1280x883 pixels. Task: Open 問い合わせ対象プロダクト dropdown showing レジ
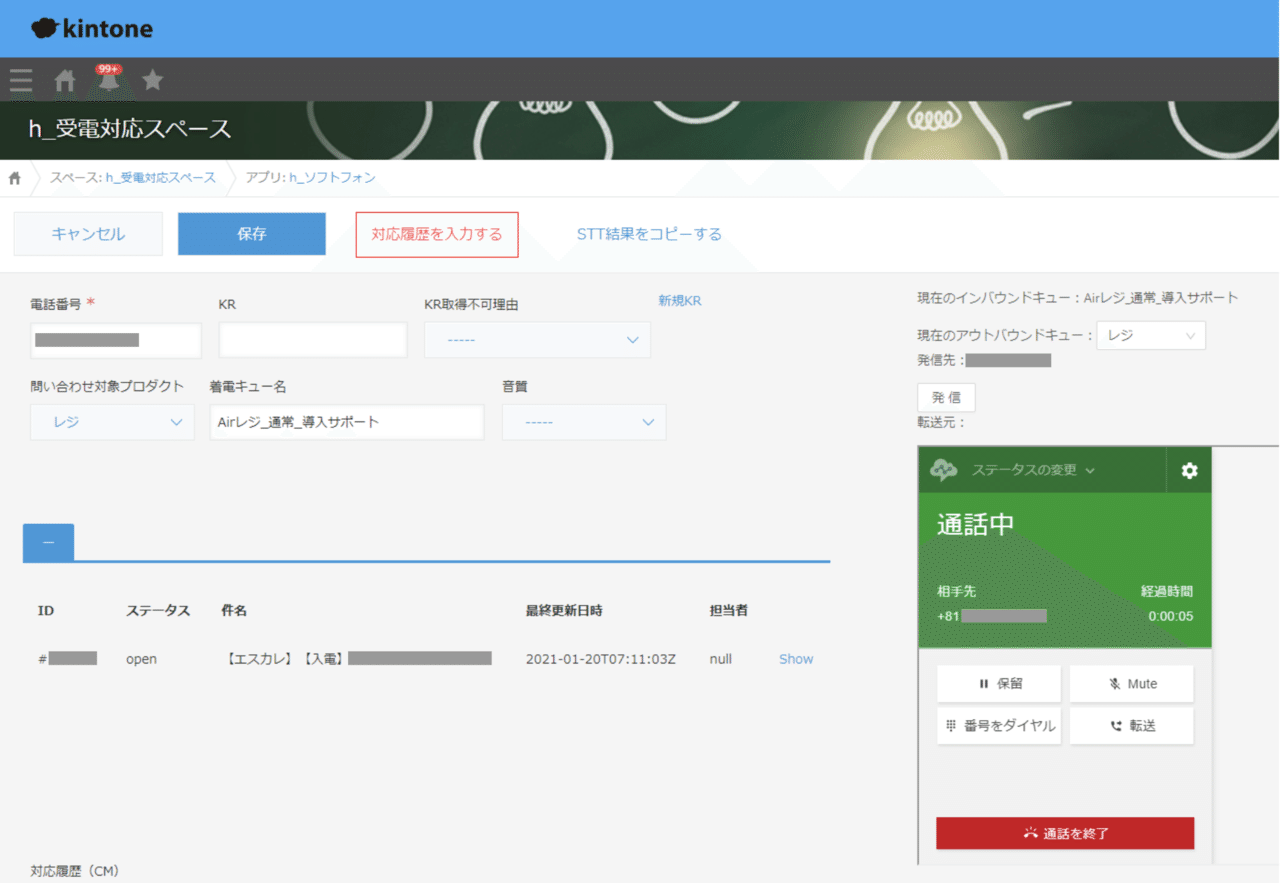pos(112,422)
